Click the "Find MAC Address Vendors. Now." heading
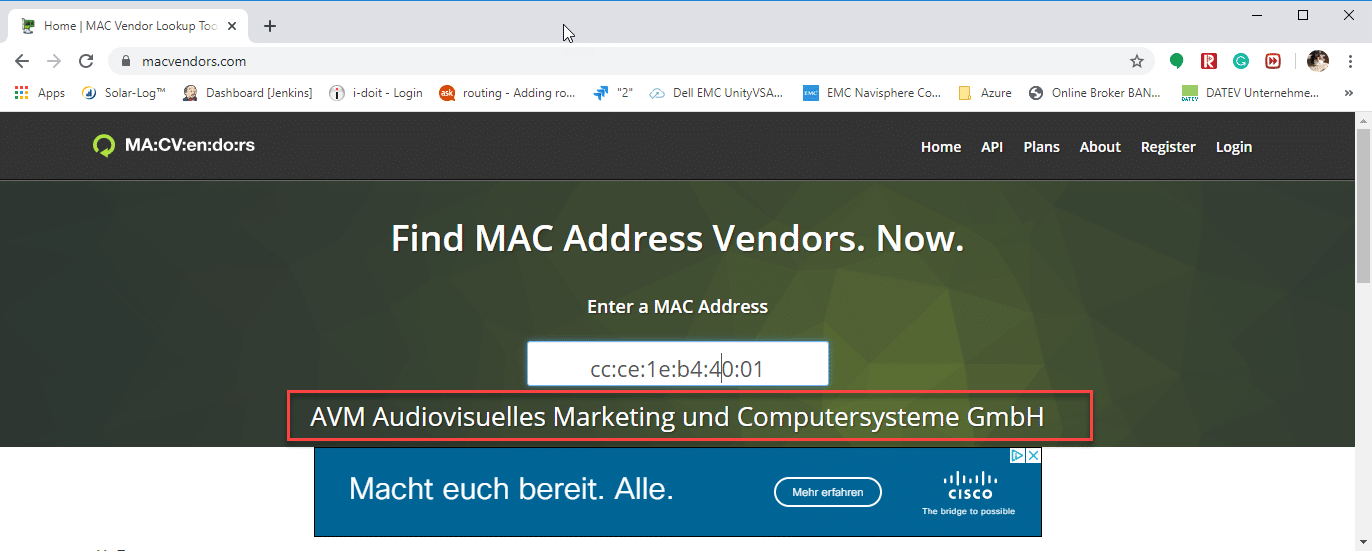Image resolution: width=1372 pixels, height=551 pixels. click(x=677, y=238)
